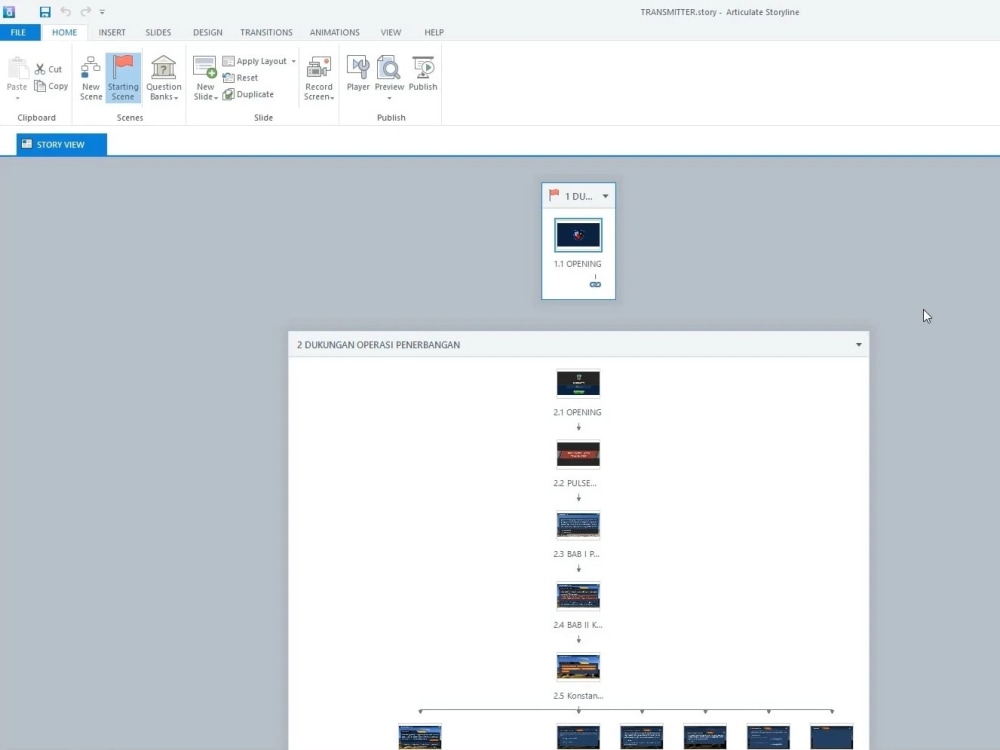
Task: Select the 2.3 BAB I slide thumbnail
Action: [578, 526]
